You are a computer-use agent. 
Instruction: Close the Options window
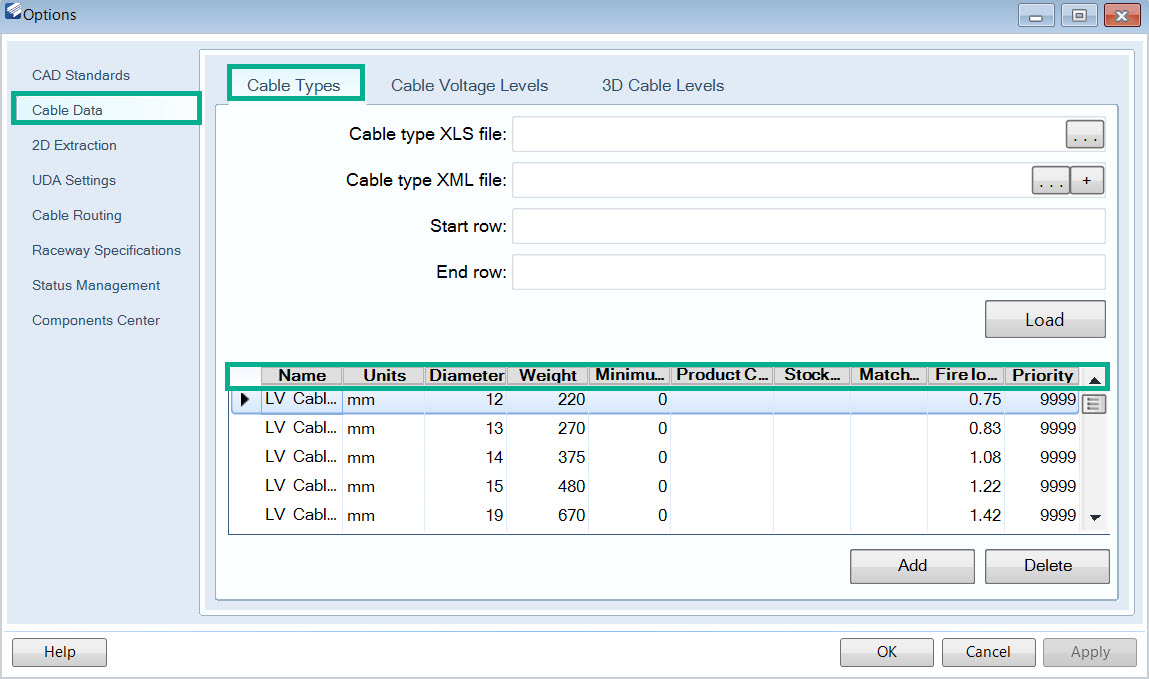(x=1122, y=15)
